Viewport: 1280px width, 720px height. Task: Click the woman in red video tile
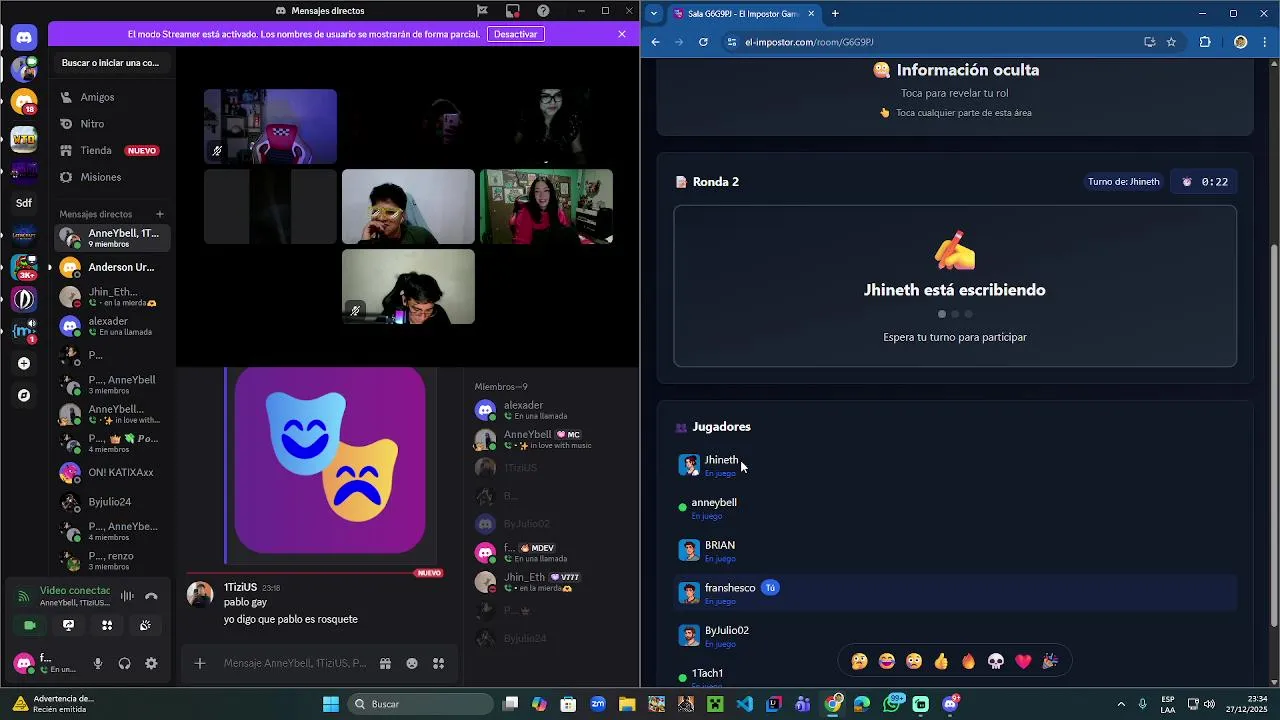546,207
